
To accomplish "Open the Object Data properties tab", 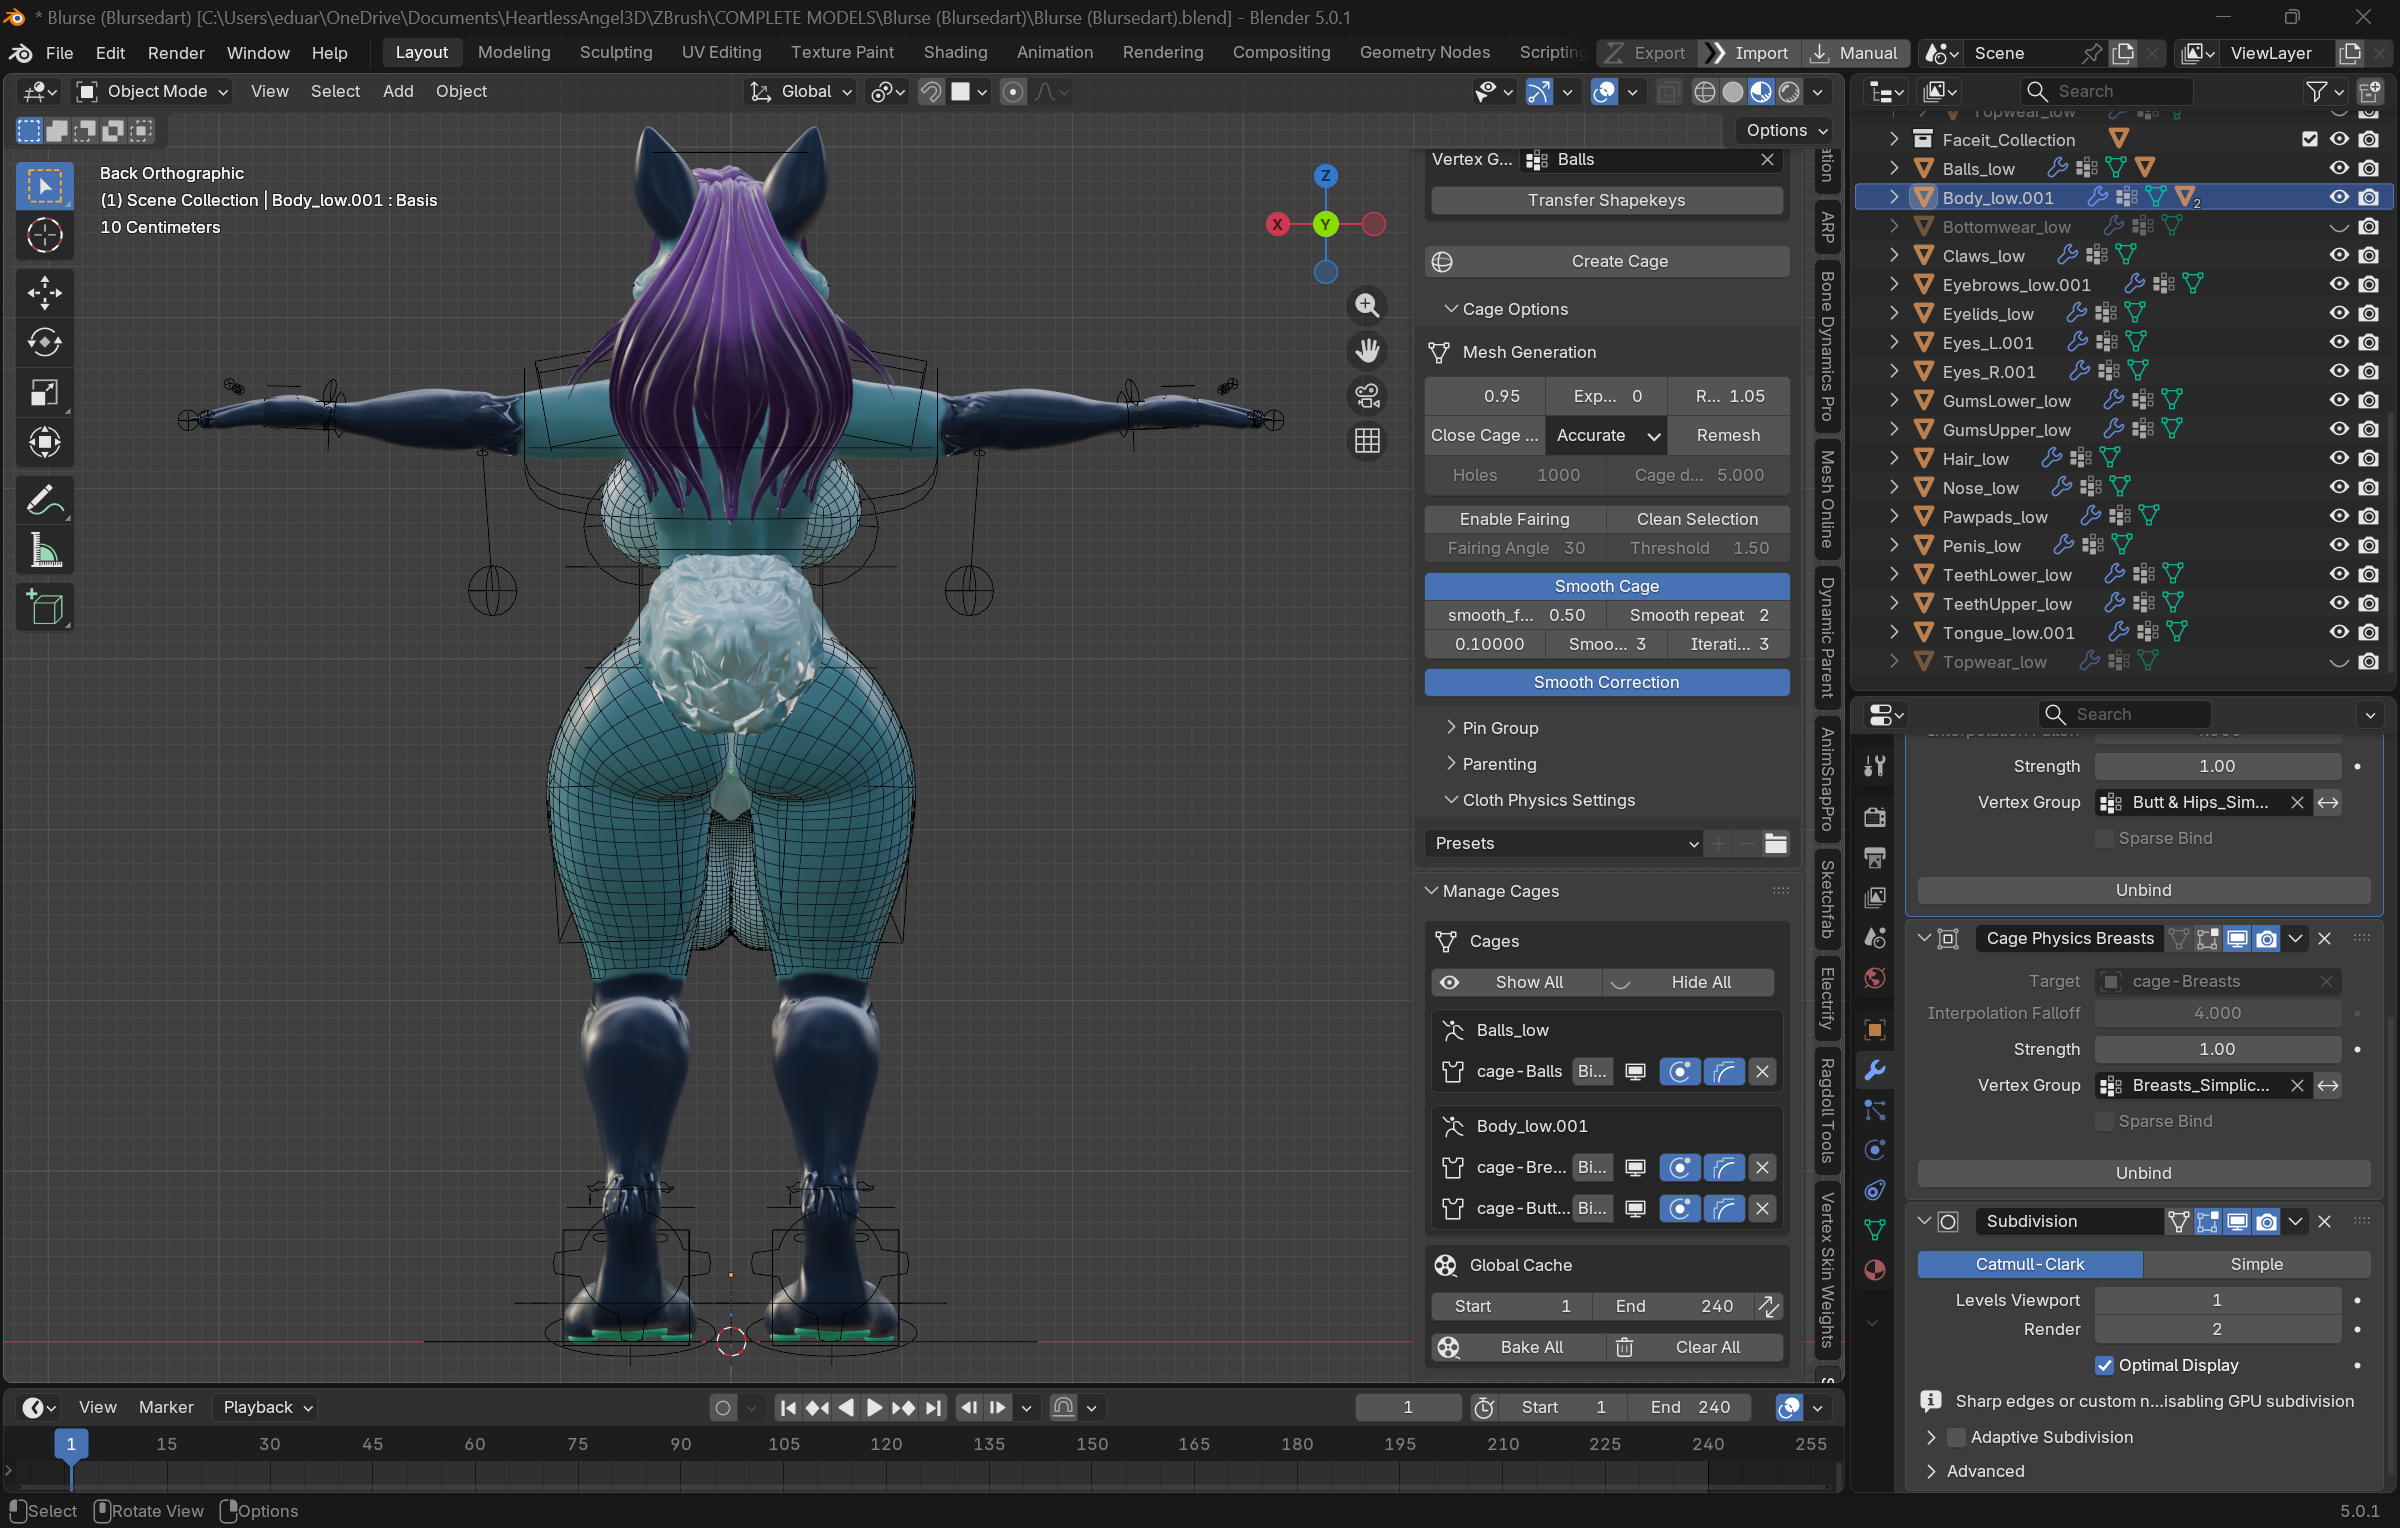I will click(1875, 1230).
